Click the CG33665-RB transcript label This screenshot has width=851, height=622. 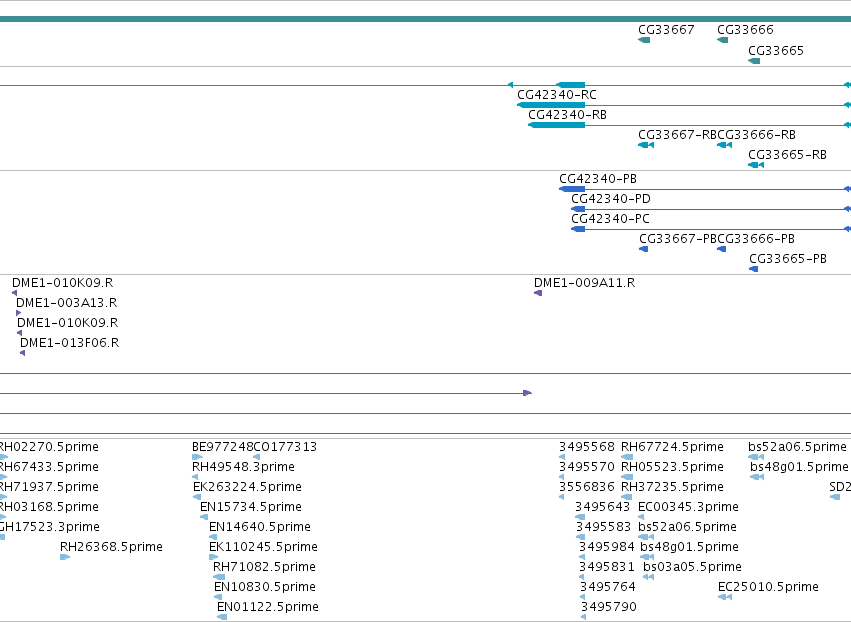tap(788, 155)
